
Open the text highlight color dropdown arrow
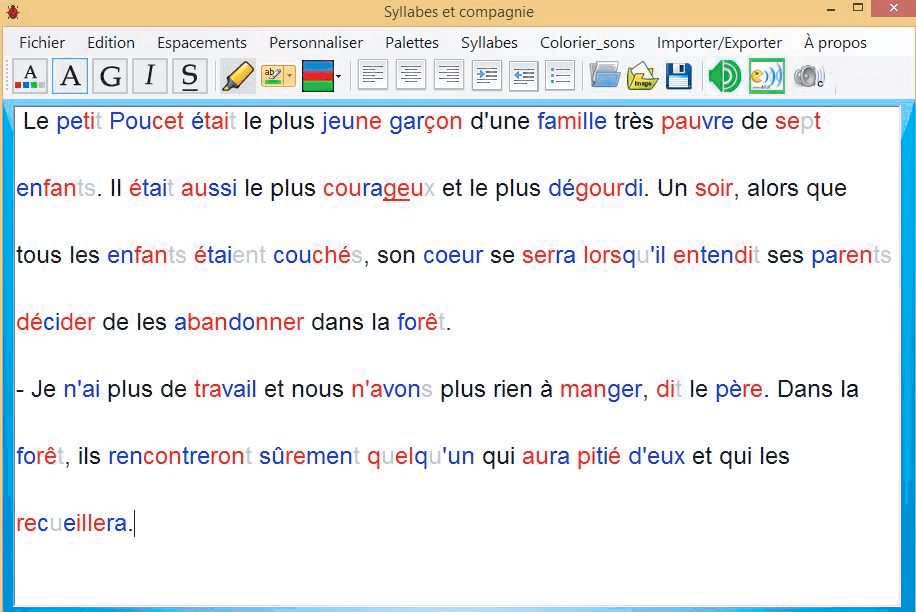coord(290,76)
